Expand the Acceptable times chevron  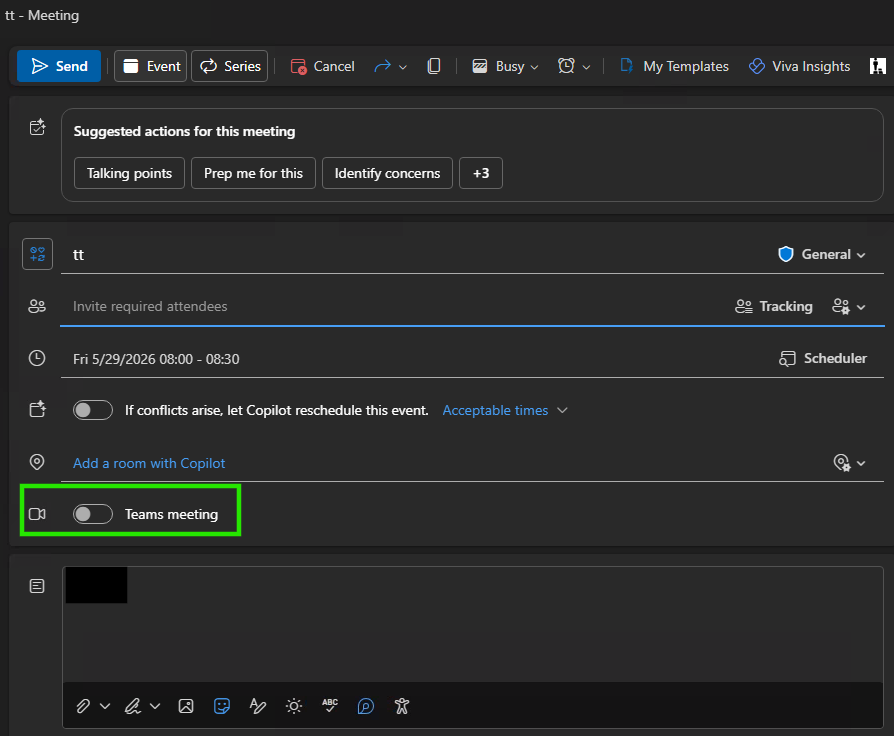pyautogui.click(x=562, y=410)
